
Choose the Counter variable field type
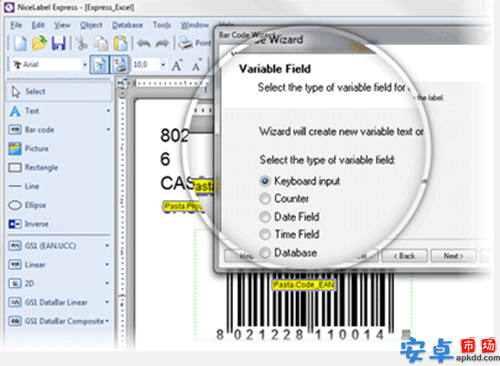265,199
